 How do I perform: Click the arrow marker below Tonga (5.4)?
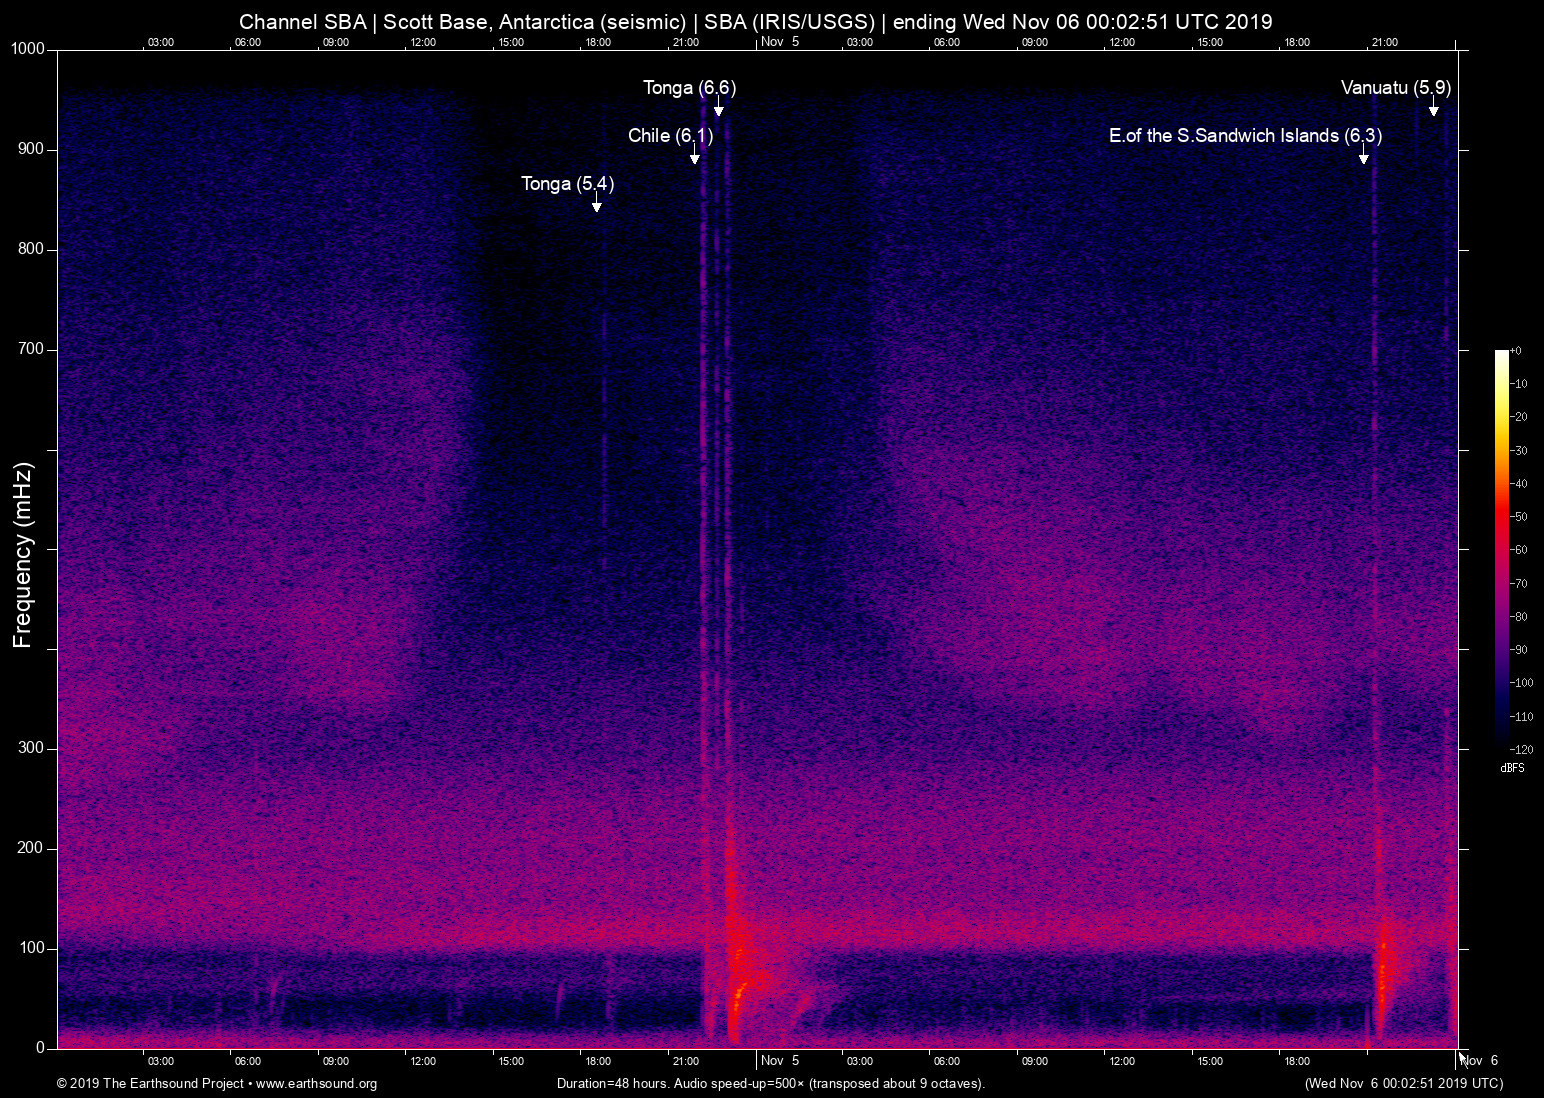coord(596,205)
